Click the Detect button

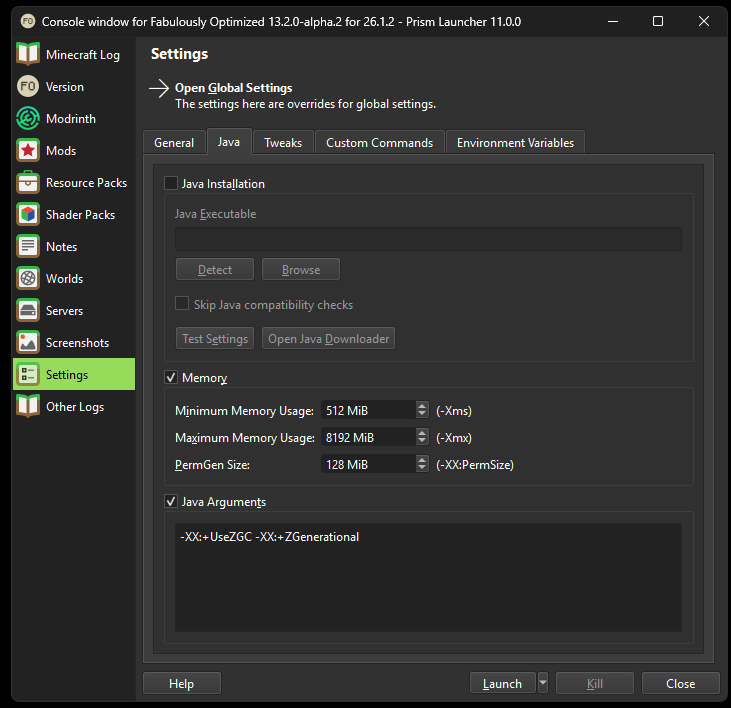215,269
